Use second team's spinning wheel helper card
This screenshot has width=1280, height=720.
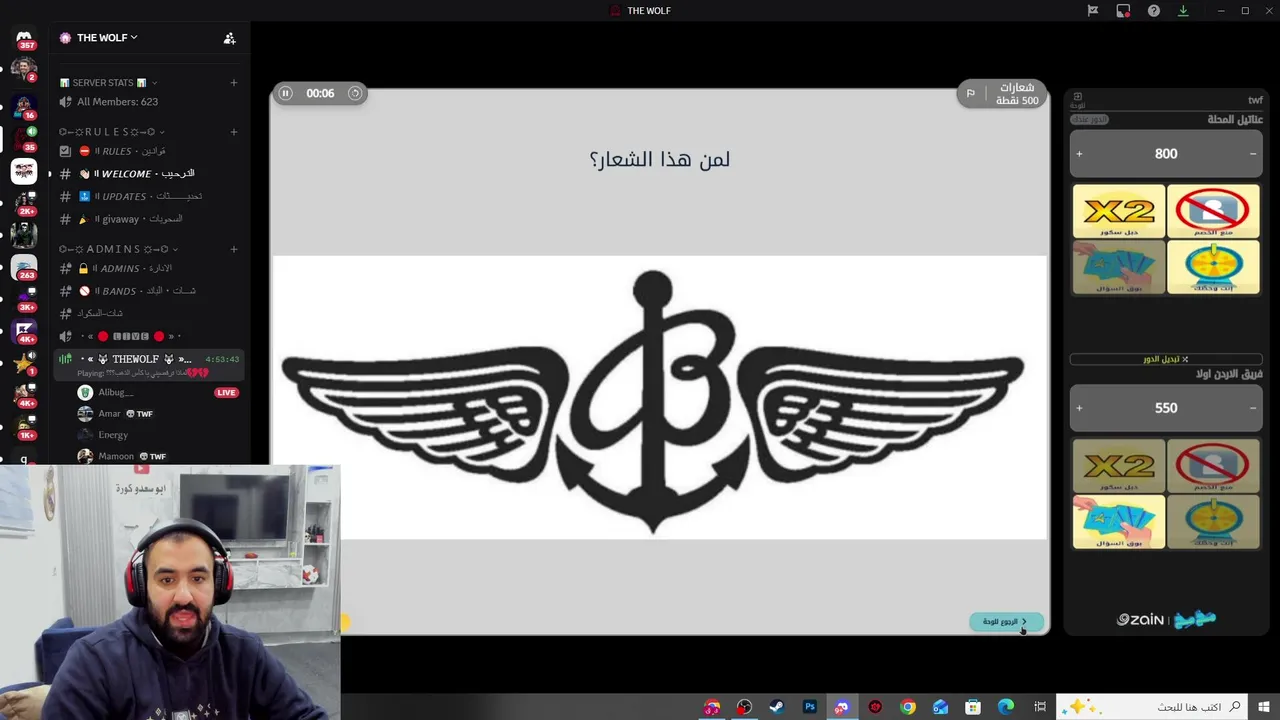[x=1213, y=522]
